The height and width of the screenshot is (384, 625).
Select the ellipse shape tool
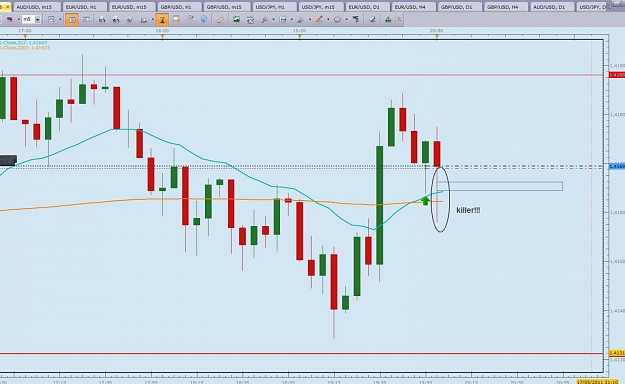[338, 19]
